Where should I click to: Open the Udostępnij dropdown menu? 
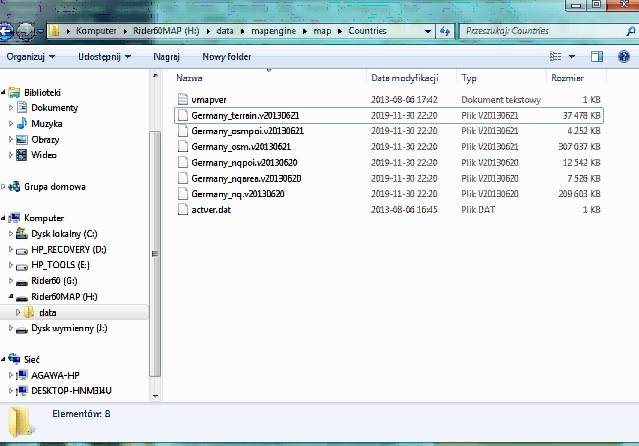click(102, 57)
